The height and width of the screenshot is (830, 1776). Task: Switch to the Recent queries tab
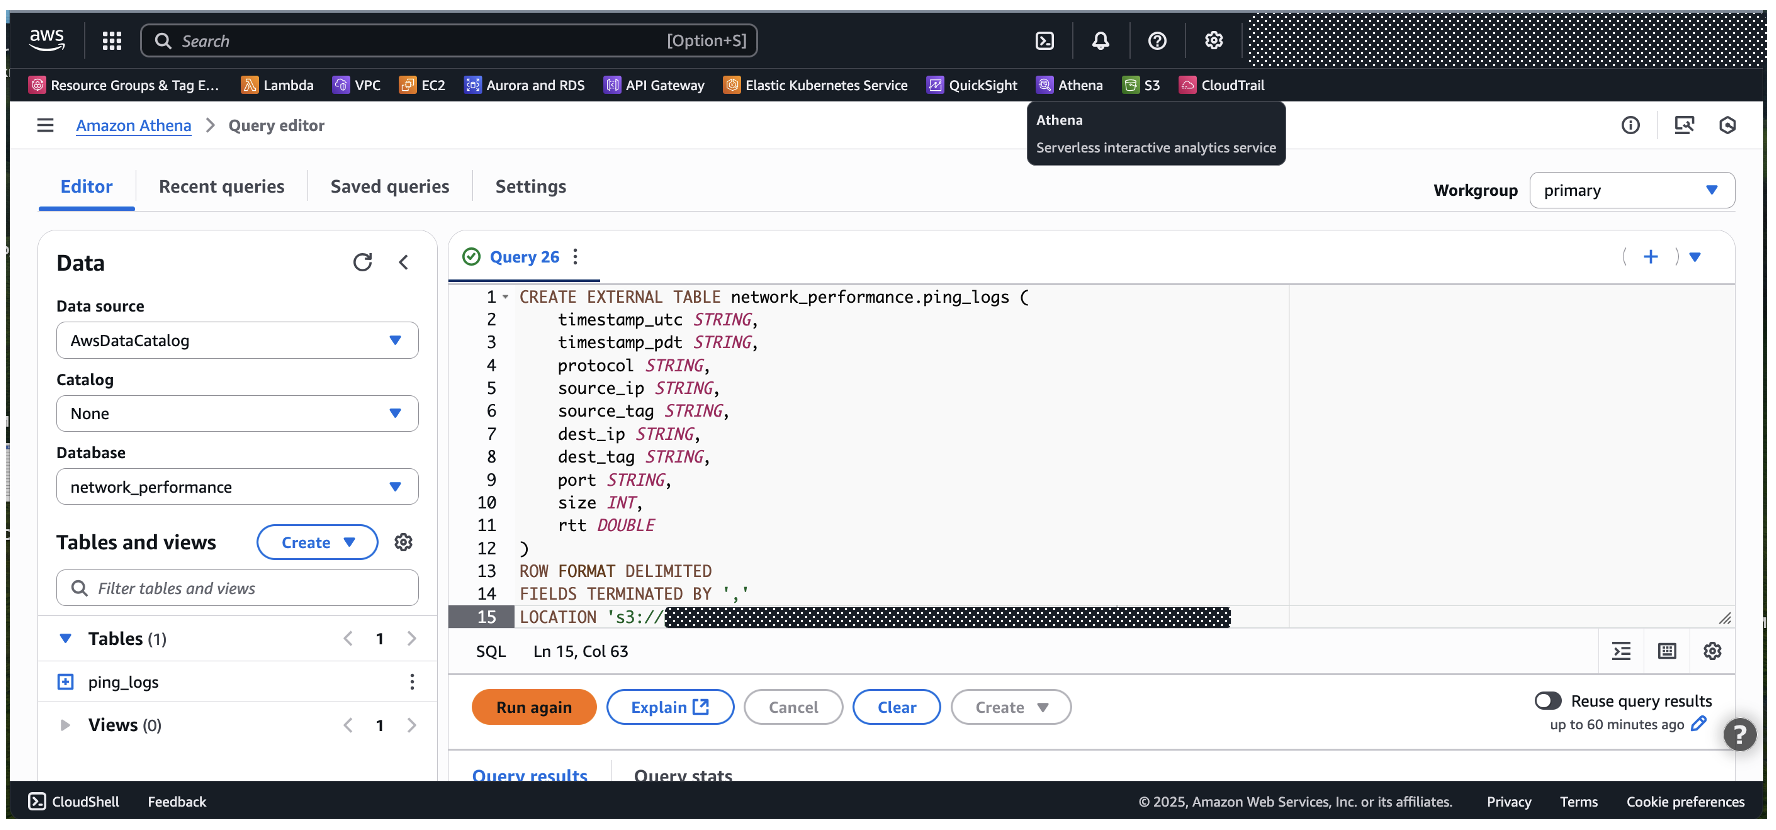click(221, 187)
